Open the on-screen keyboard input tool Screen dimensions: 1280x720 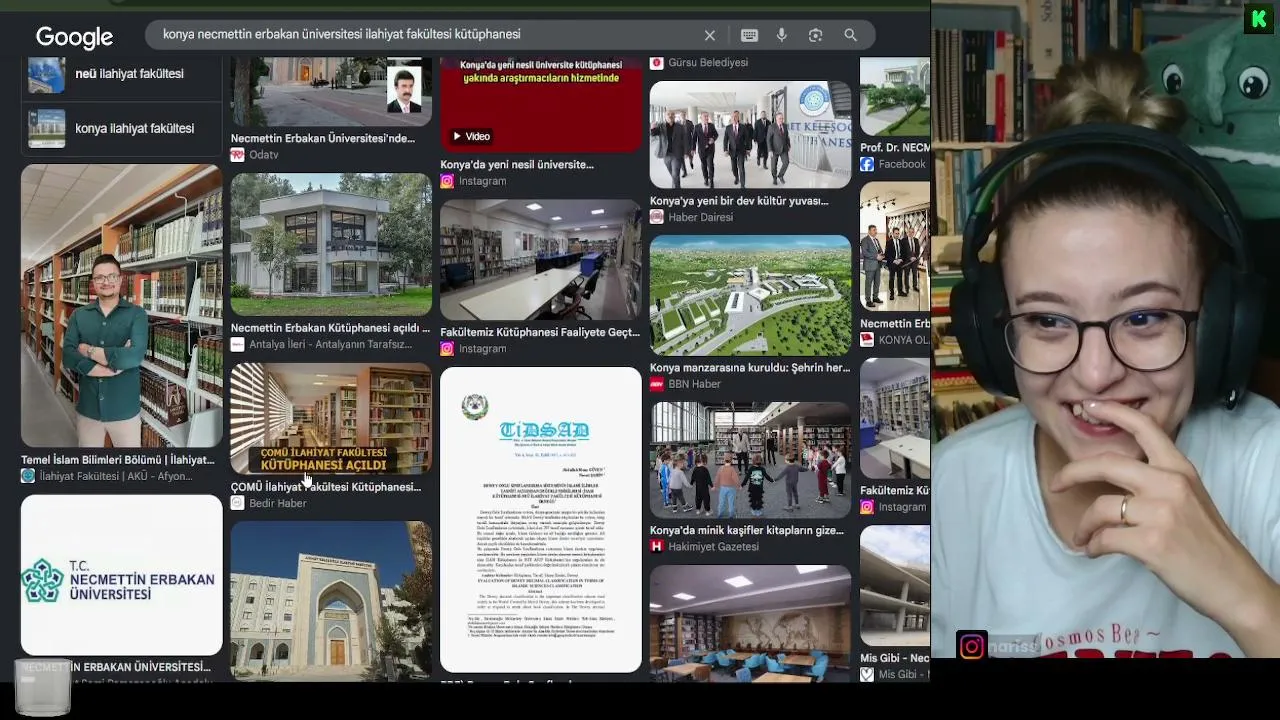tap(749, 35)
